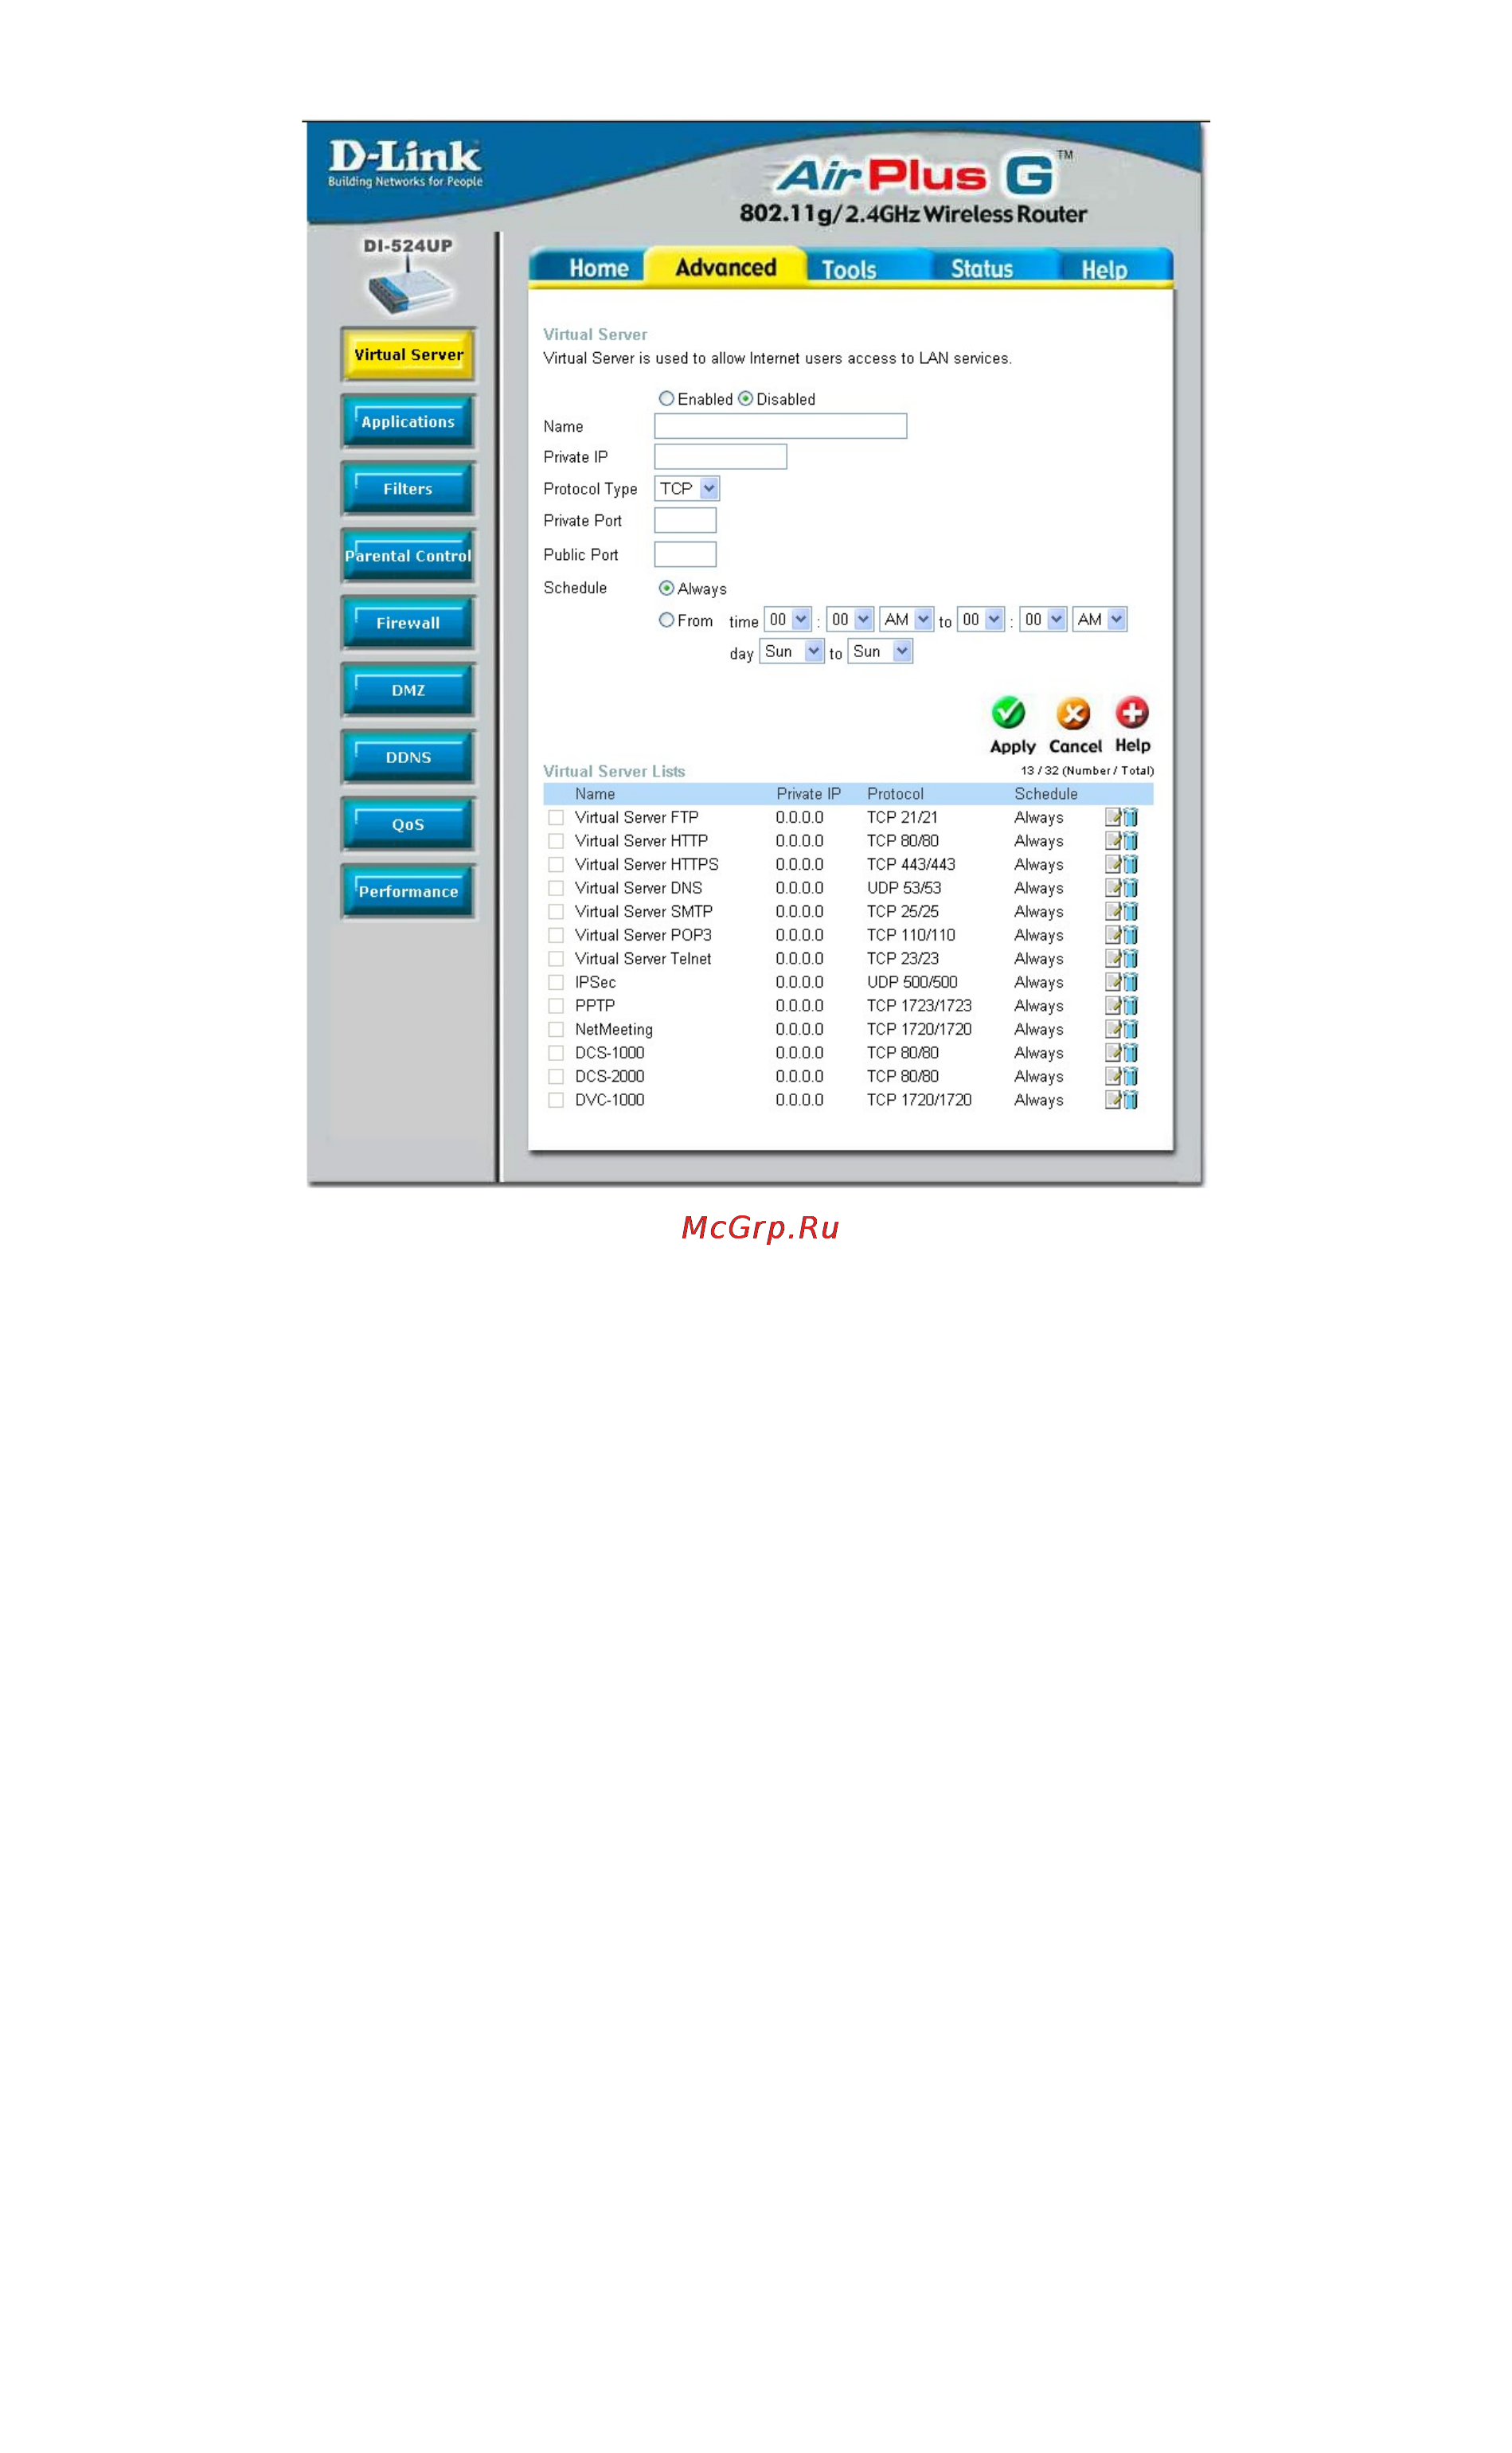Open the start hour dropdown
This screenshot has width=1512, height=2453.
click(788, 620)
